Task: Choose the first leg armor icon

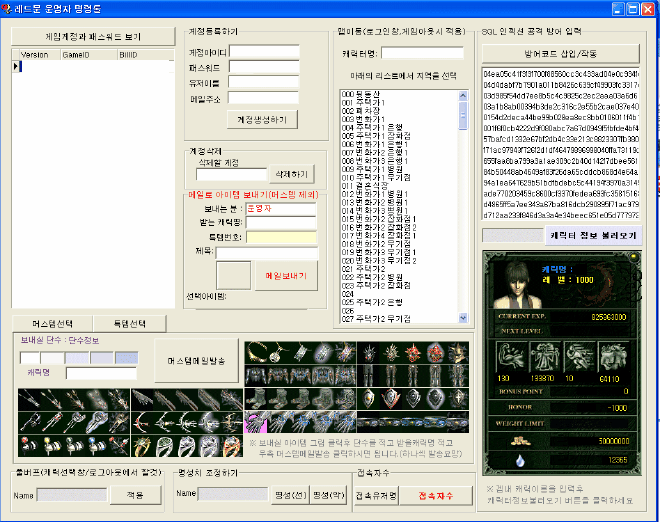Action: click(368, 376)
